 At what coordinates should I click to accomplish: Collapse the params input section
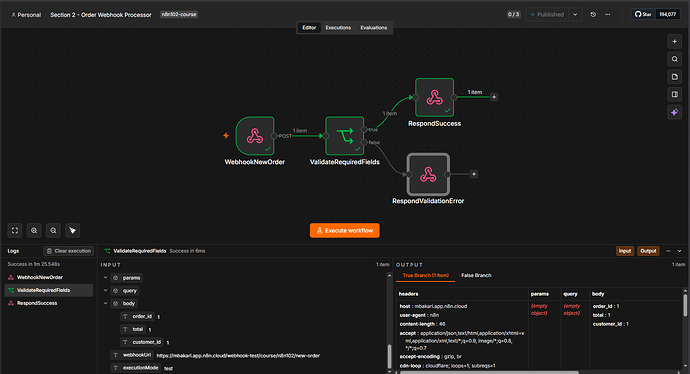coord(106,278)
